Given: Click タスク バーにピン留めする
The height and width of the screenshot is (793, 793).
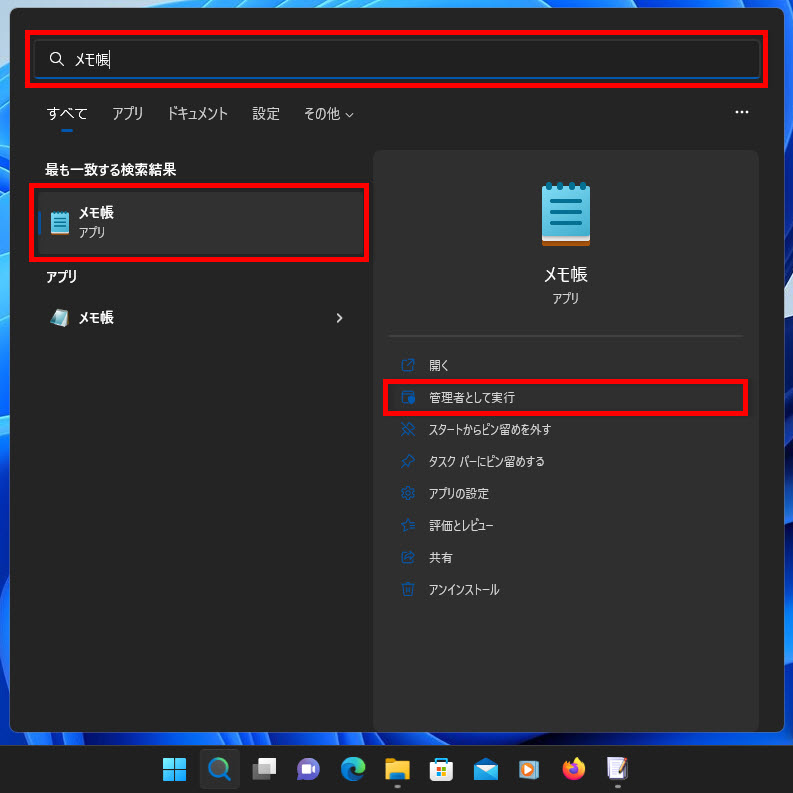Looking at the screenshot, I should point(486,462).
